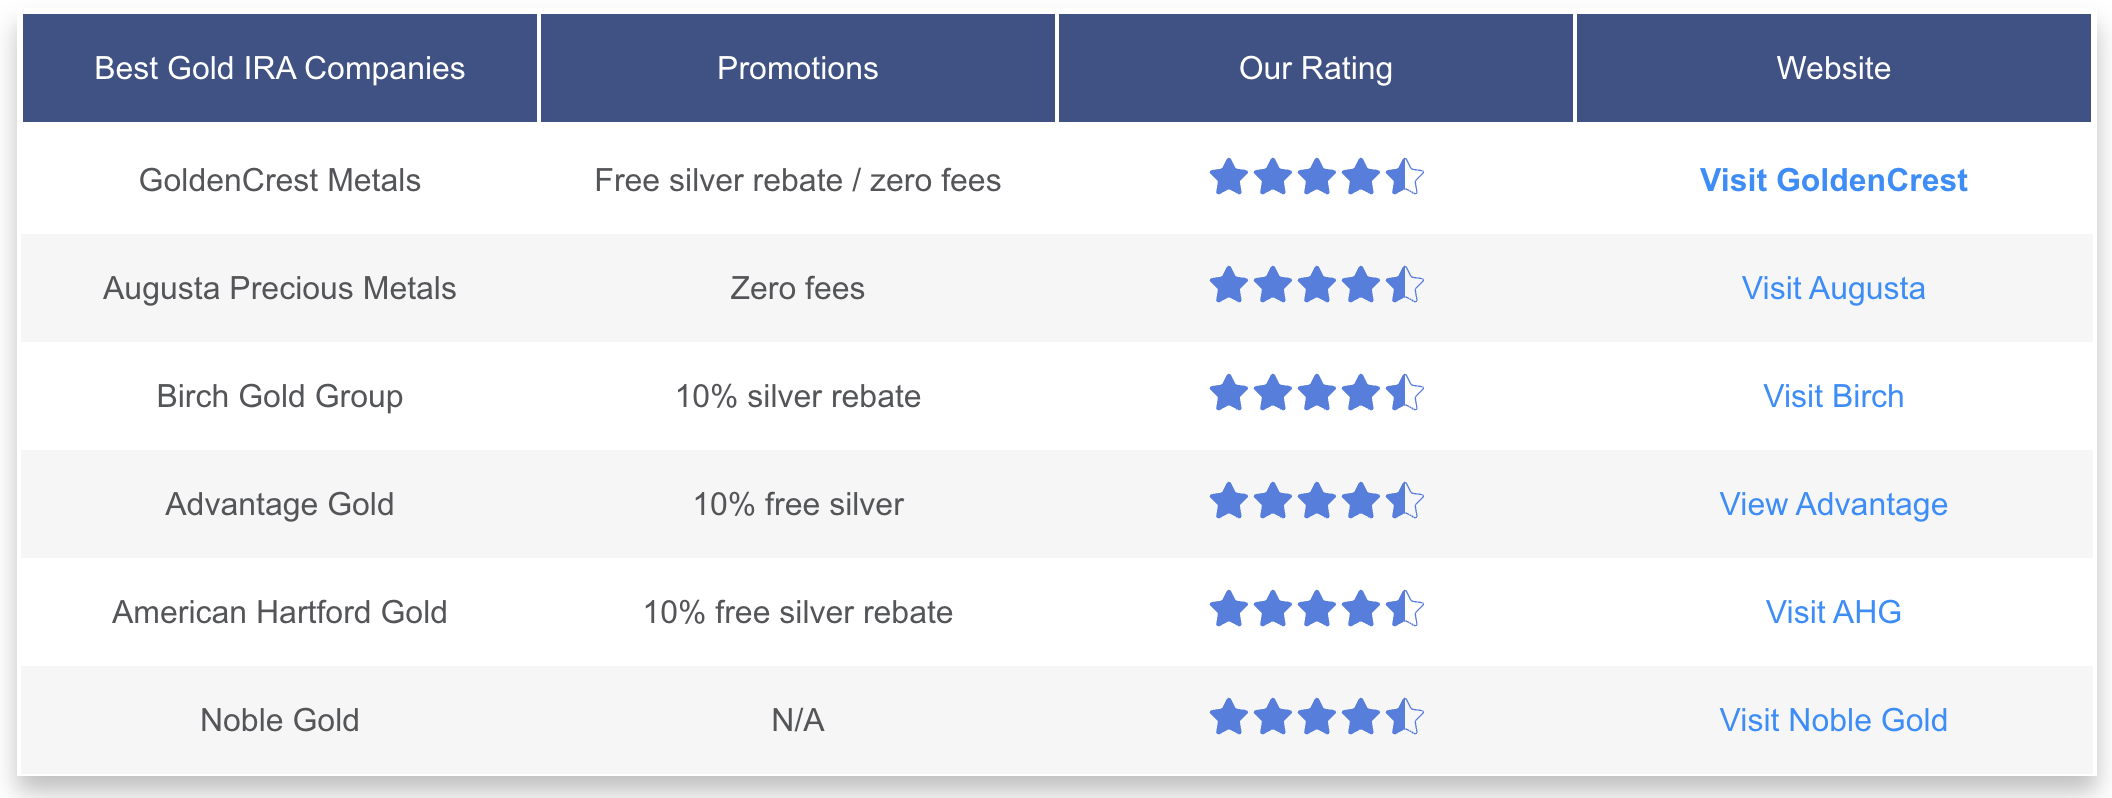The image size is (2112, 798).
Task: Click Augusta Precious Metals star rating
Action: tap(1316, 285)
